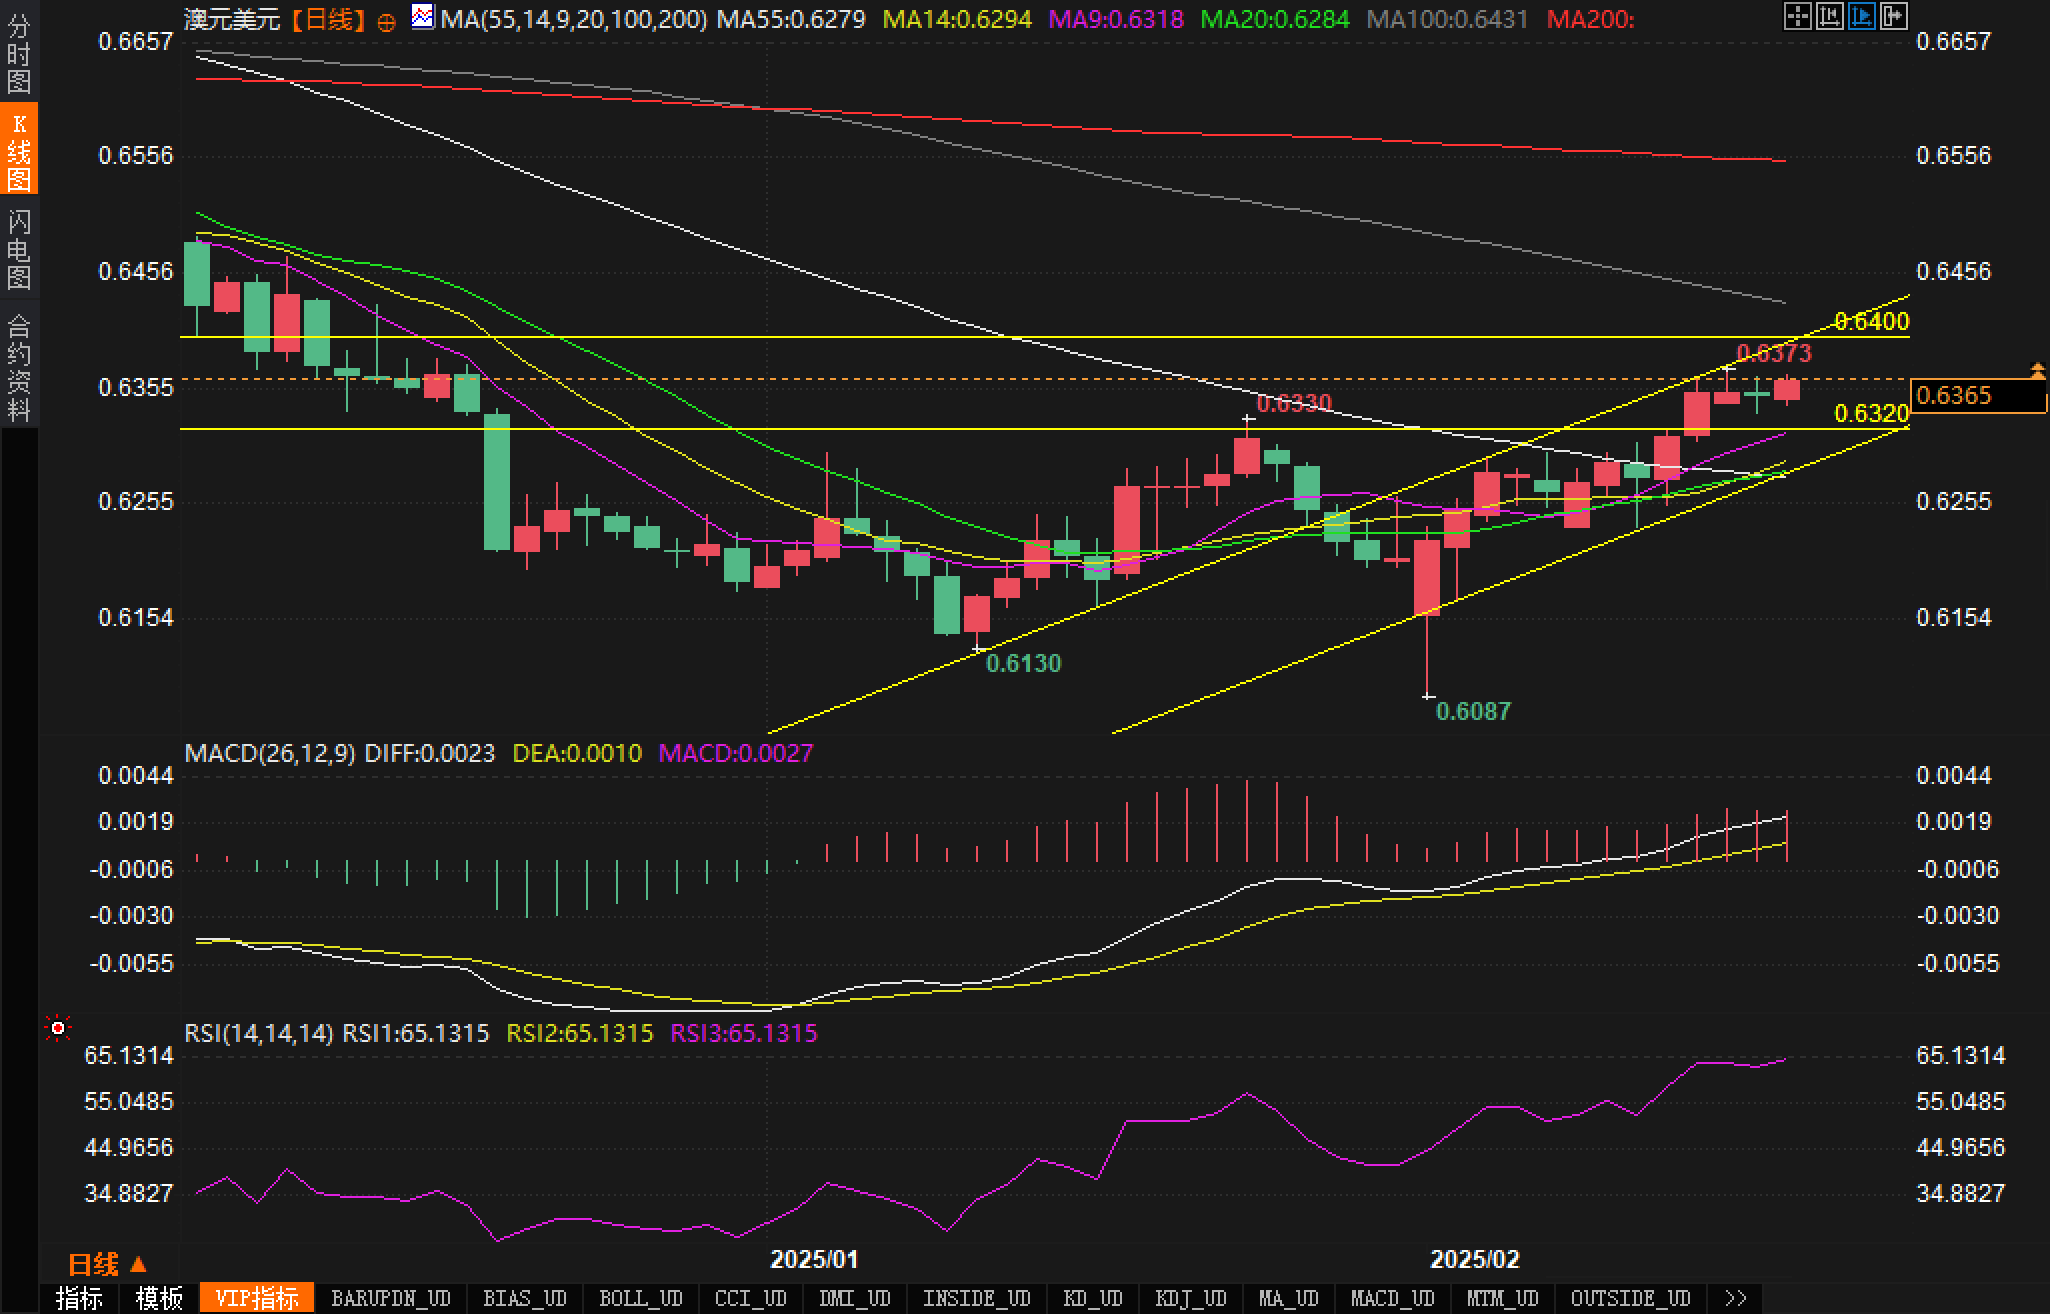Click the 0.6330 peak annotation

tap(1294, 403)
